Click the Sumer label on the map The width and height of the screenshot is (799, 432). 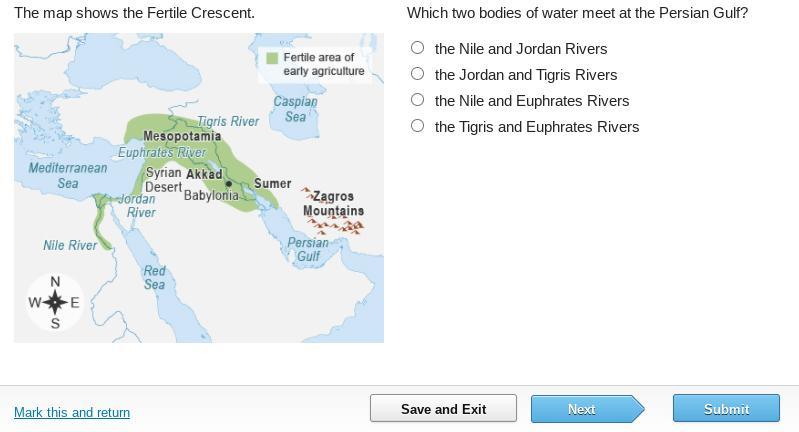coord(272,184)
